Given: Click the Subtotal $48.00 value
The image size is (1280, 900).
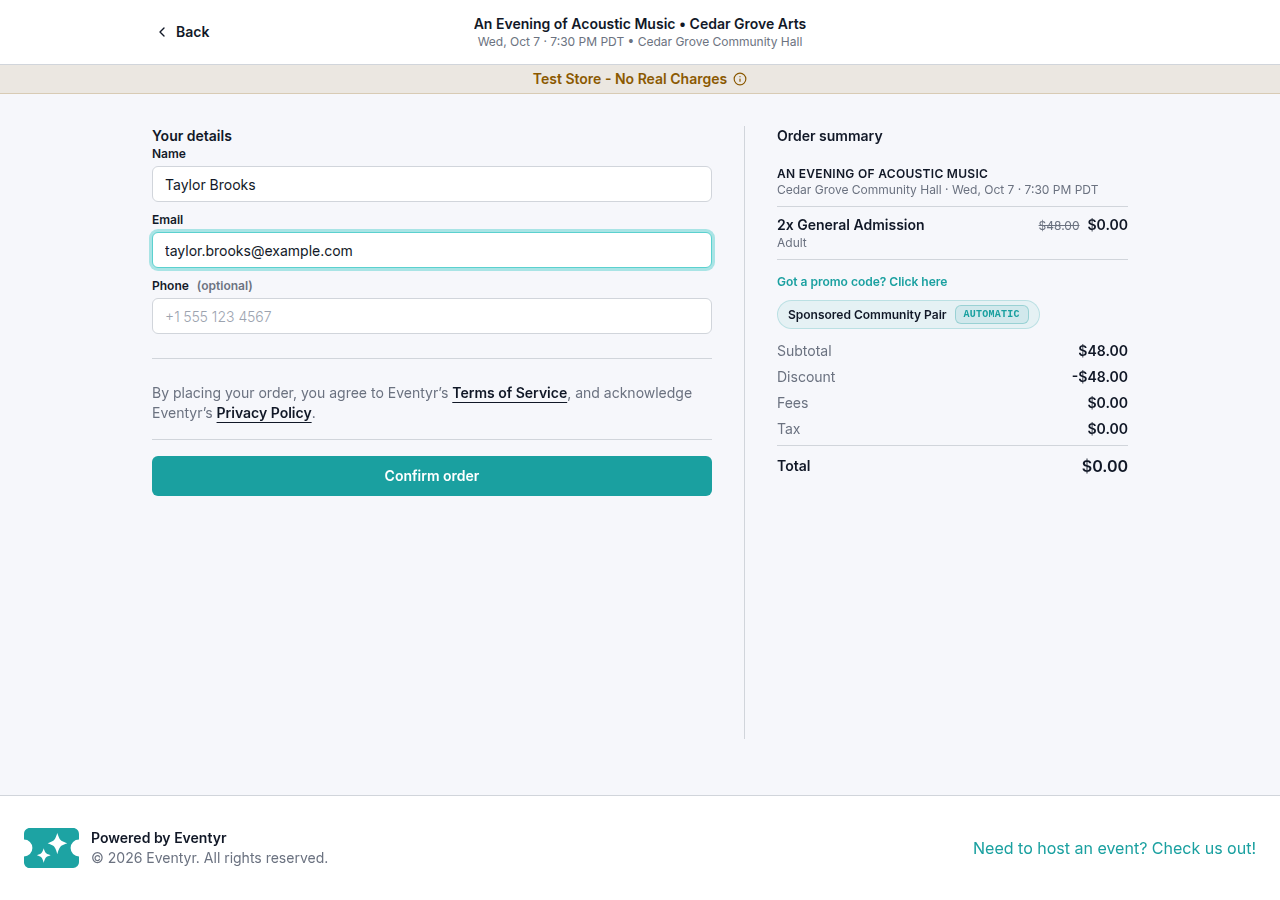Looking at the screenshot, I should (1103, 351).
